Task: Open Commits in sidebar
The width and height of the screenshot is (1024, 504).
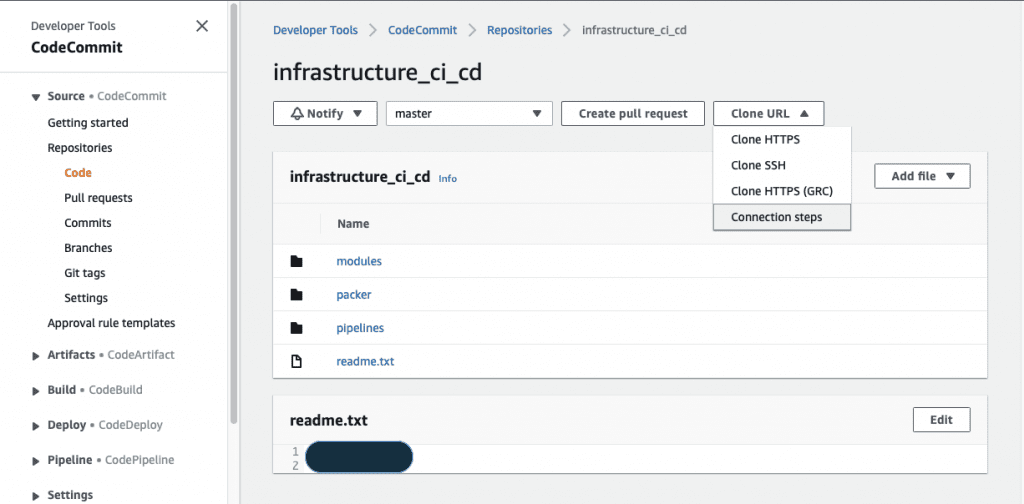Action: (x=88, y=223)
